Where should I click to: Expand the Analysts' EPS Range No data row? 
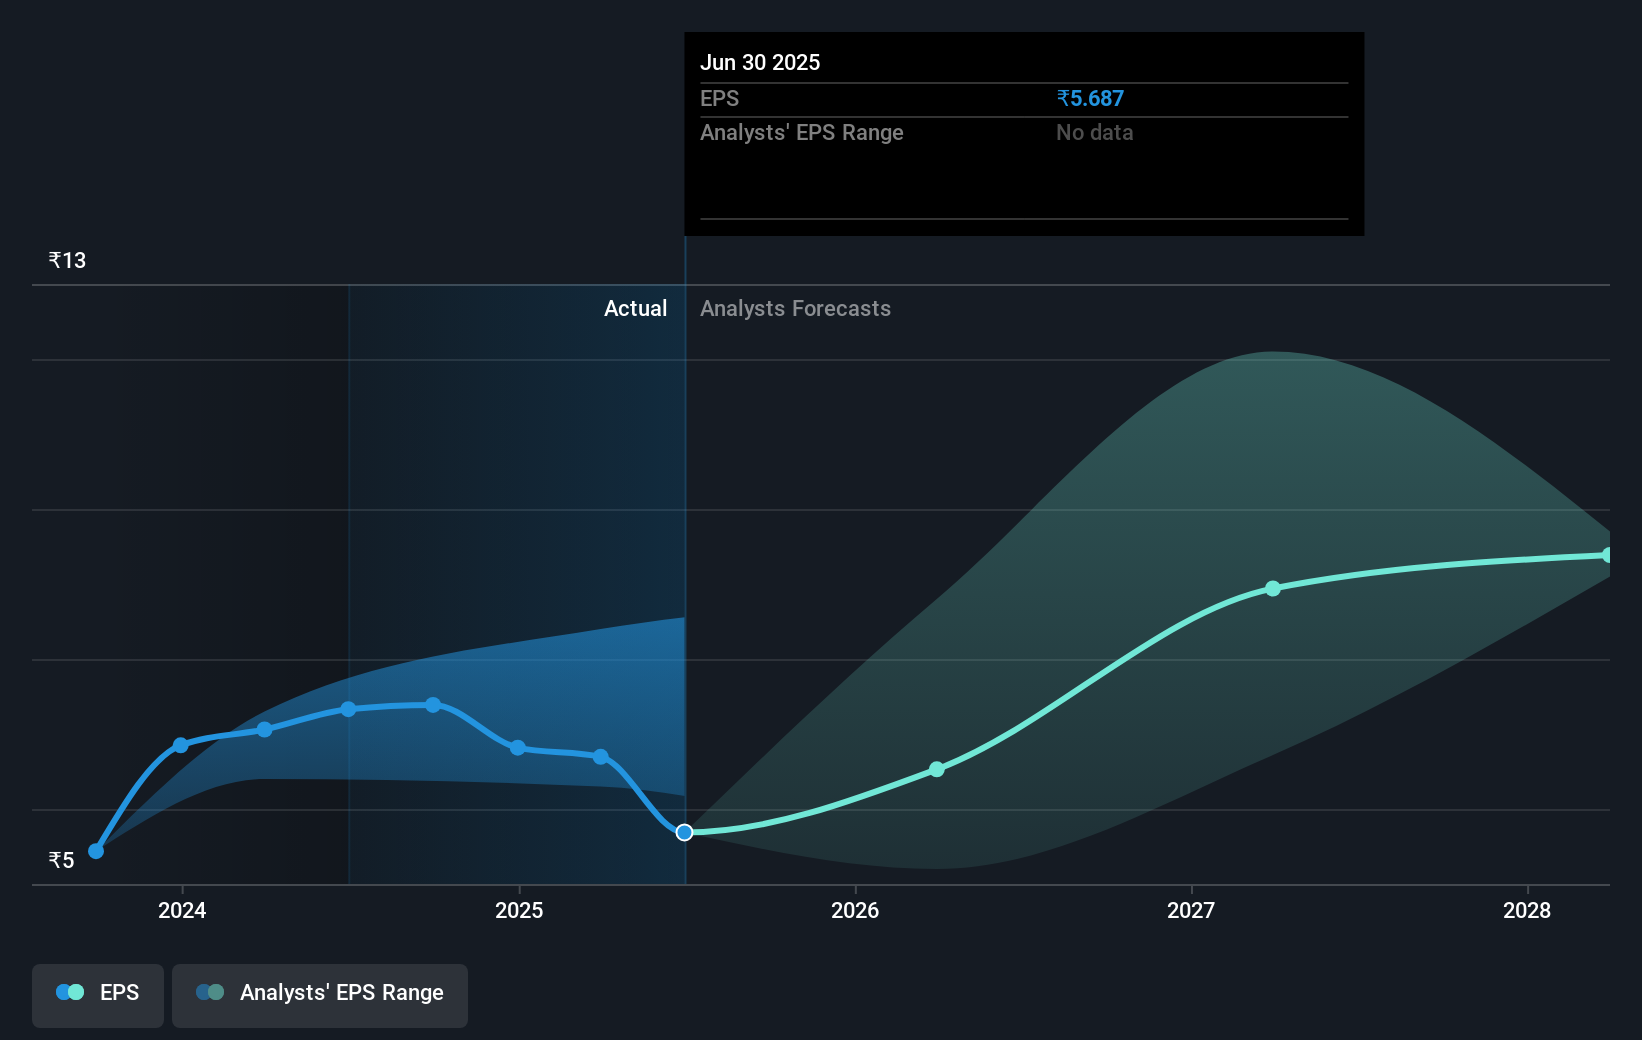[x=802, y=132]
